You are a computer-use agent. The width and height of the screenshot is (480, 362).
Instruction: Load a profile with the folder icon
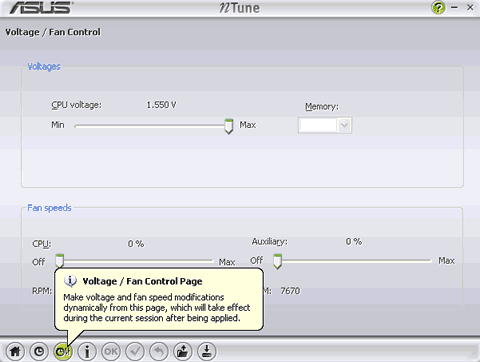183,351
